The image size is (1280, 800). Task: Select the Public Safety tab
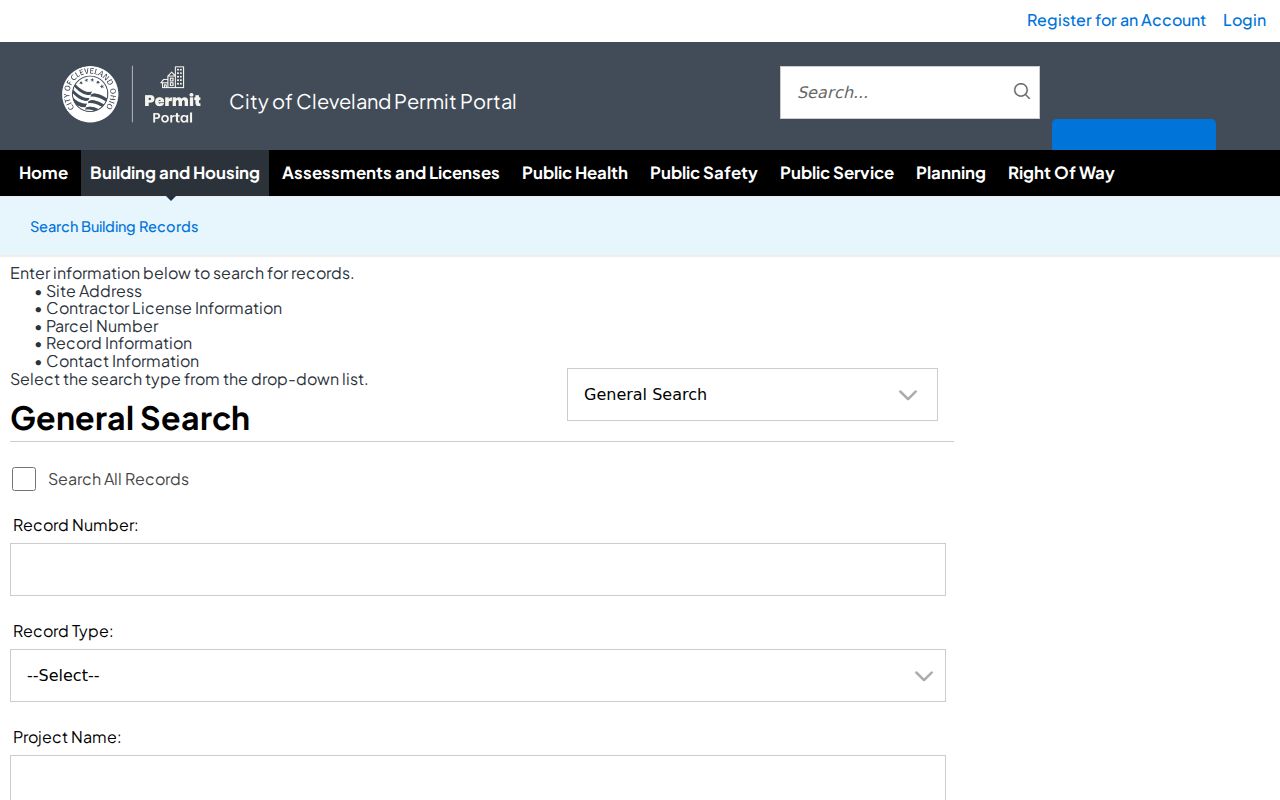(x=704, y=173)
